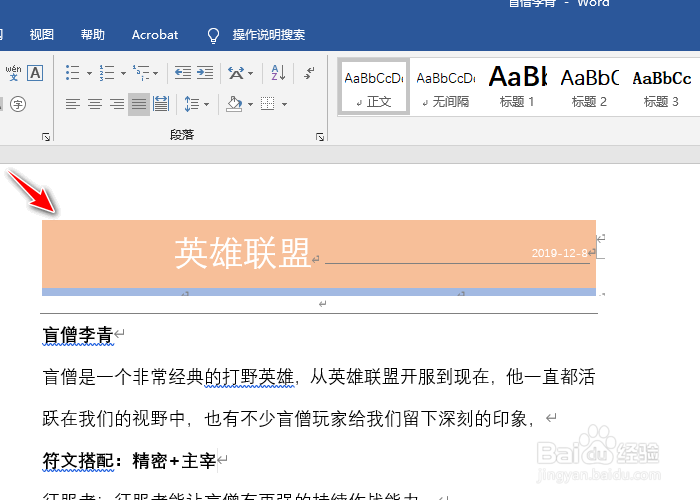700x500 pixels.
Task: Click the underlined words 打野英雄
Action: click(x=258, y=377)
